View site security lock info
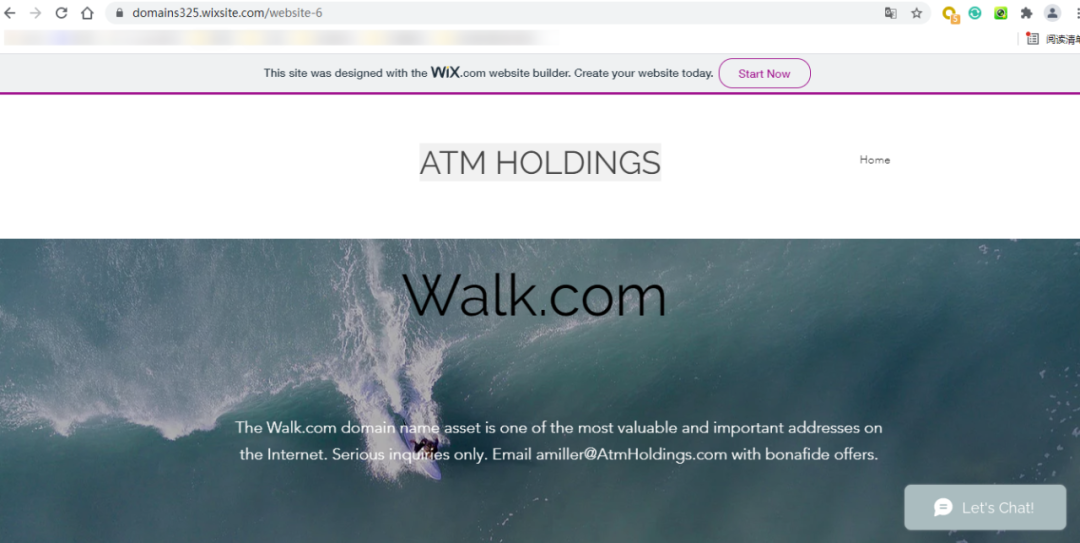1080x543 pixels. [119, 12]
